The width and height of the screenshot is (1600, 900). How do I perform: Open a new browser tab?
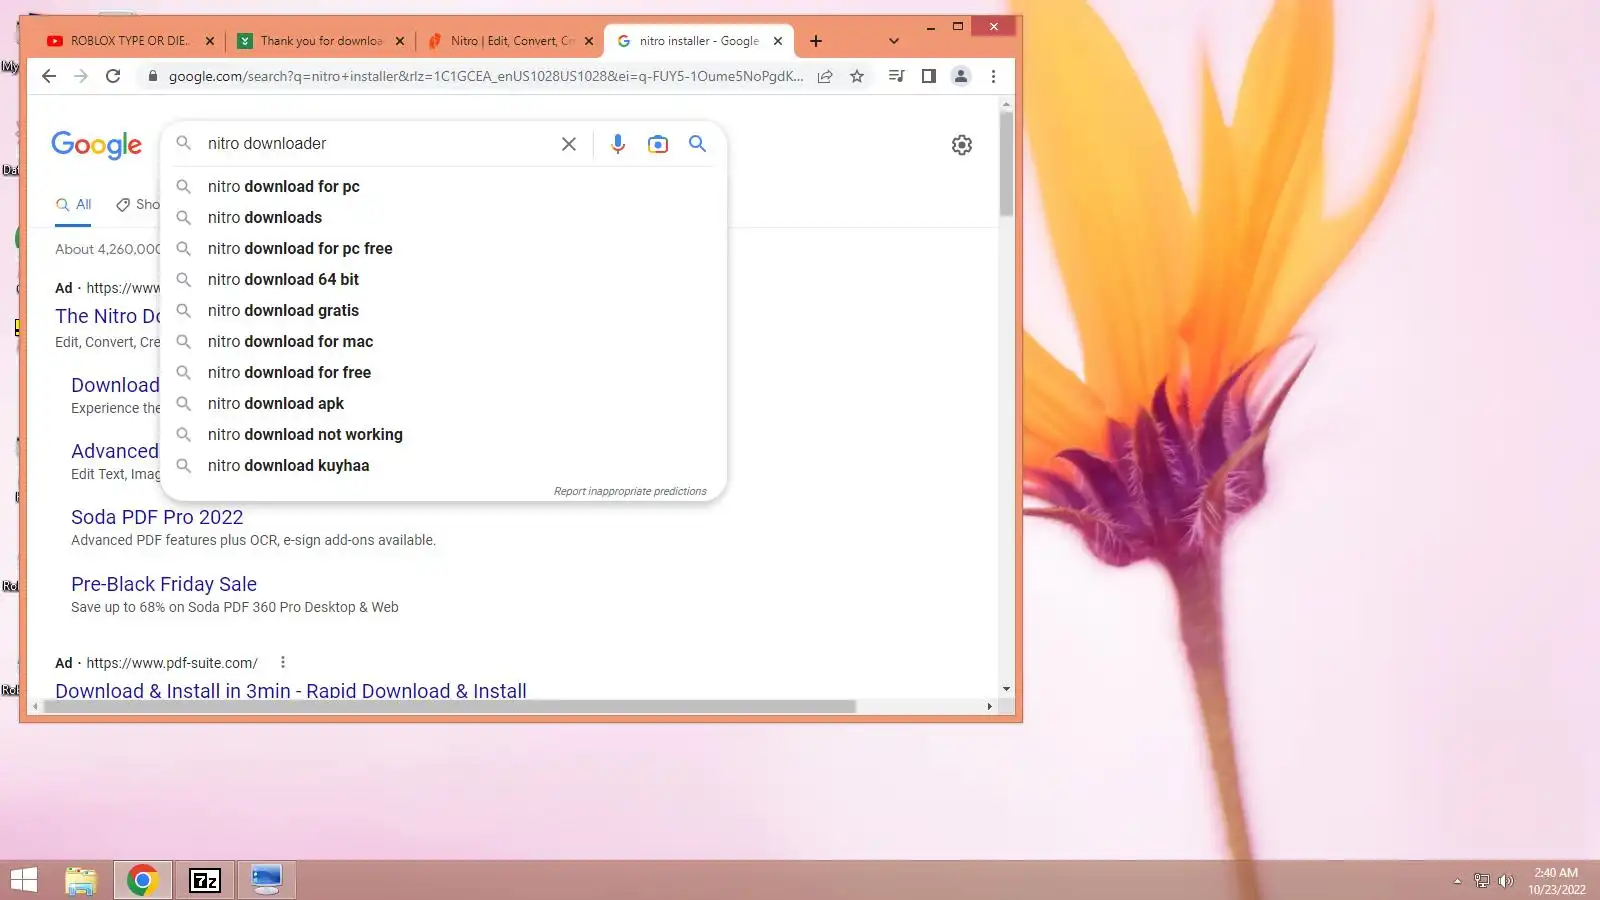tap(816, 41)
